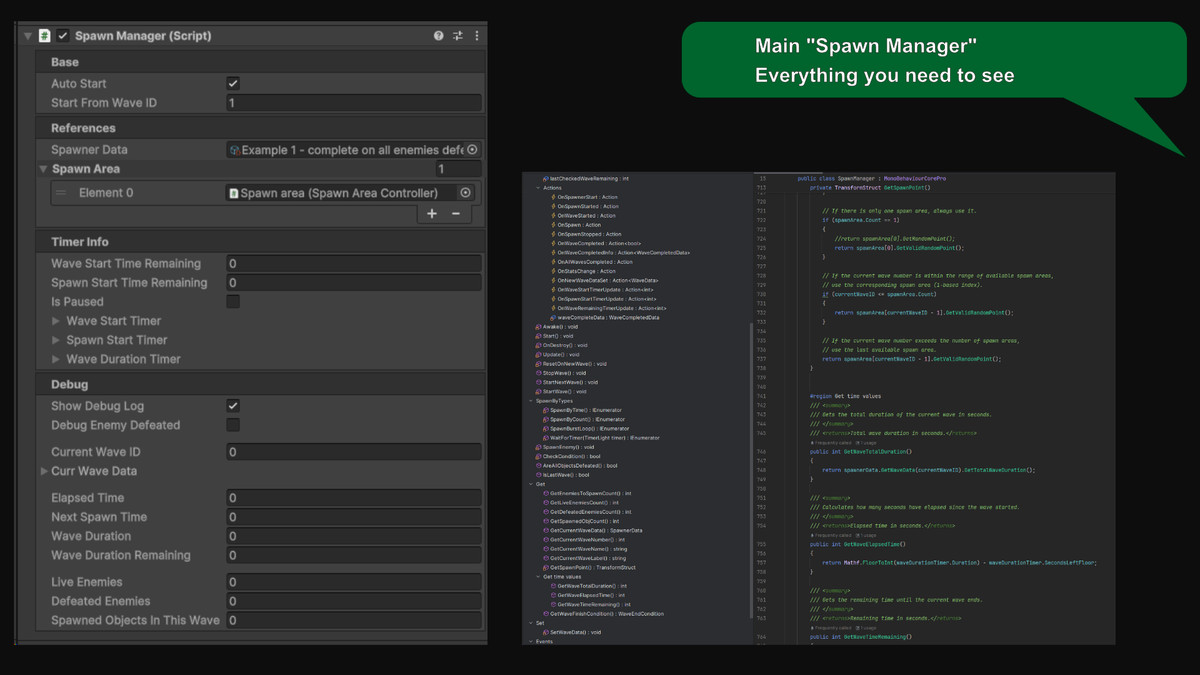Screen dimensions: 1200x675
Task: Click the Element 0 object picker icon
Action: click(465, 193)
